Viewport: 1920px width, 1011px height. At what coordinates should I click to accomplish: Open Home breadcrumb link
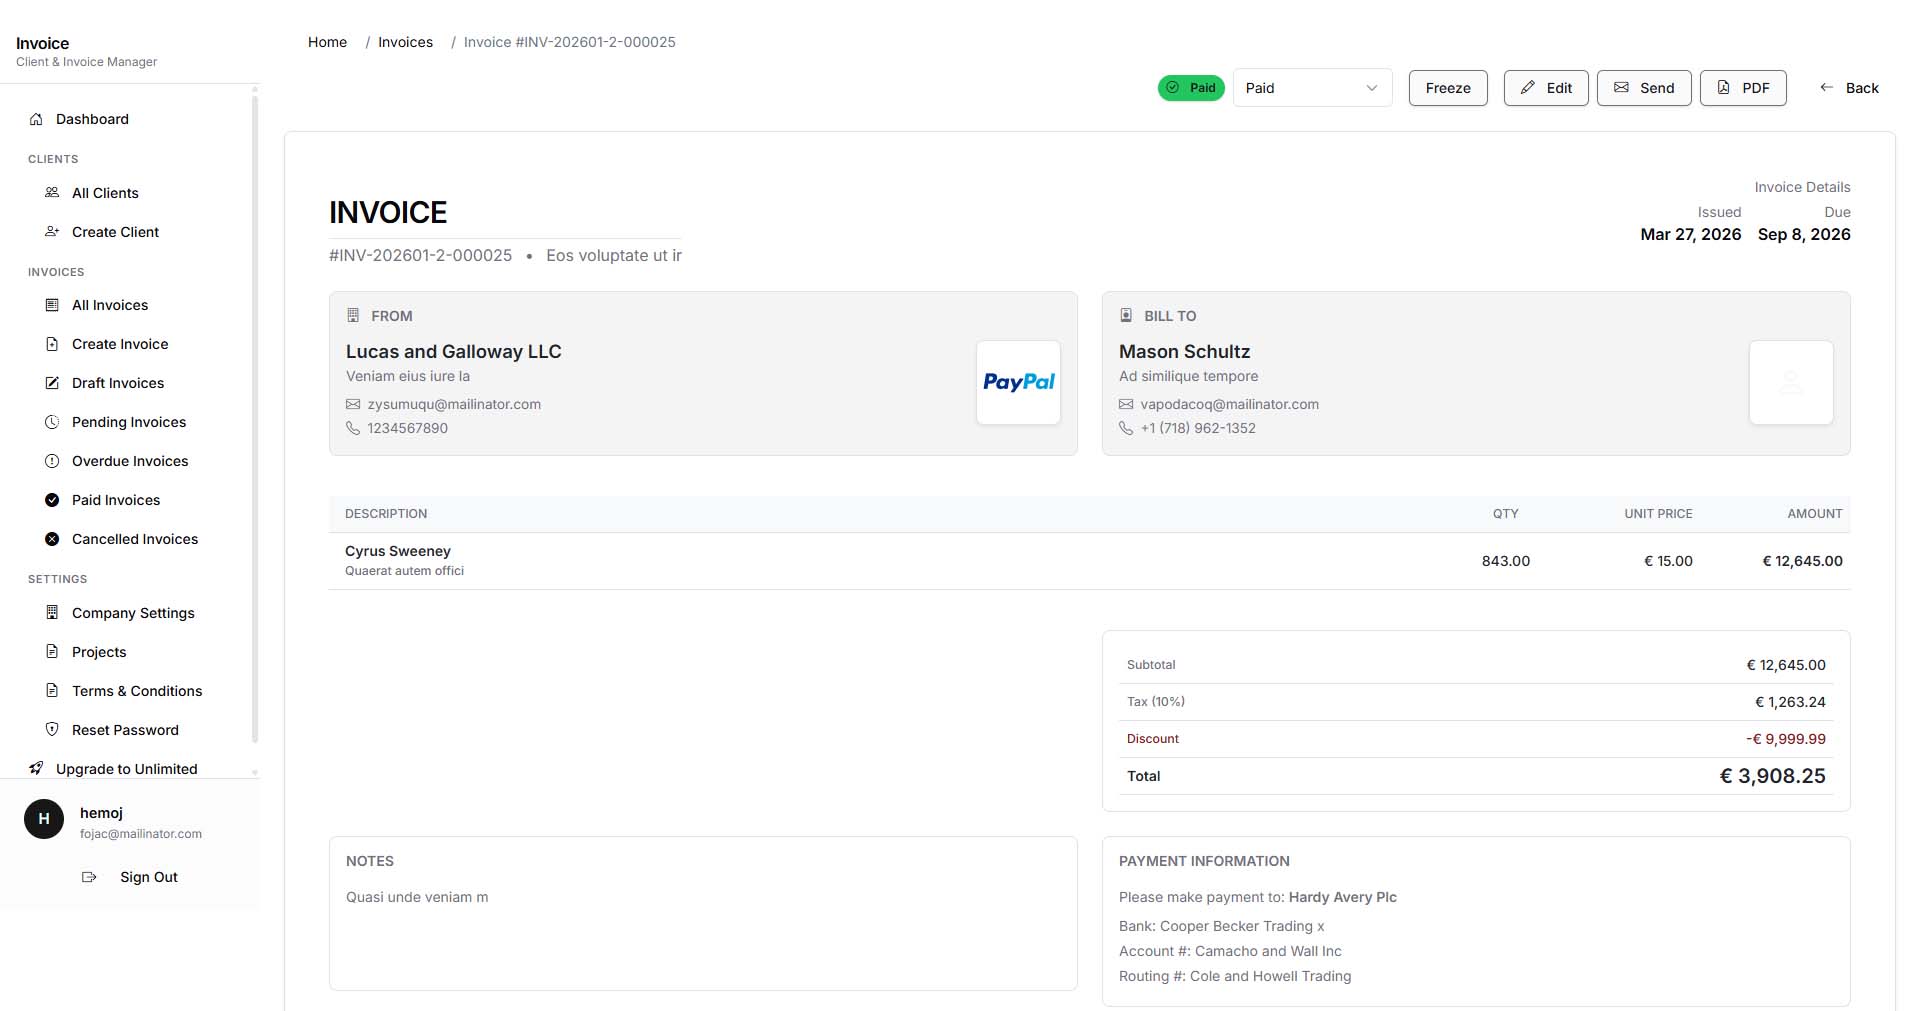(327, 42)
